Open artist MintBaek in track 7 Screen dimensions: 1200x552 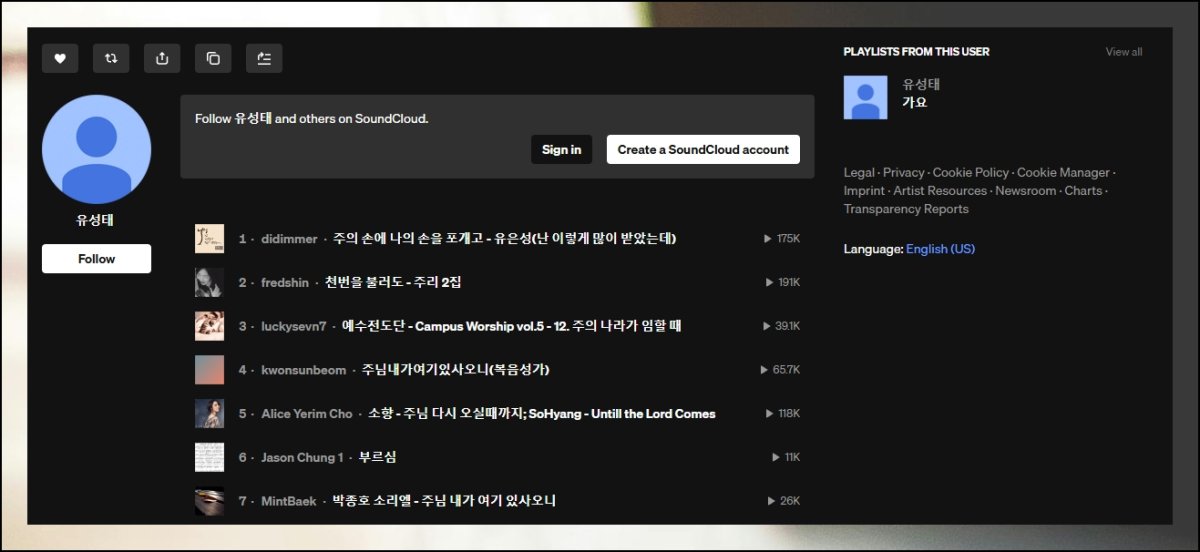(x=289, y=501)
